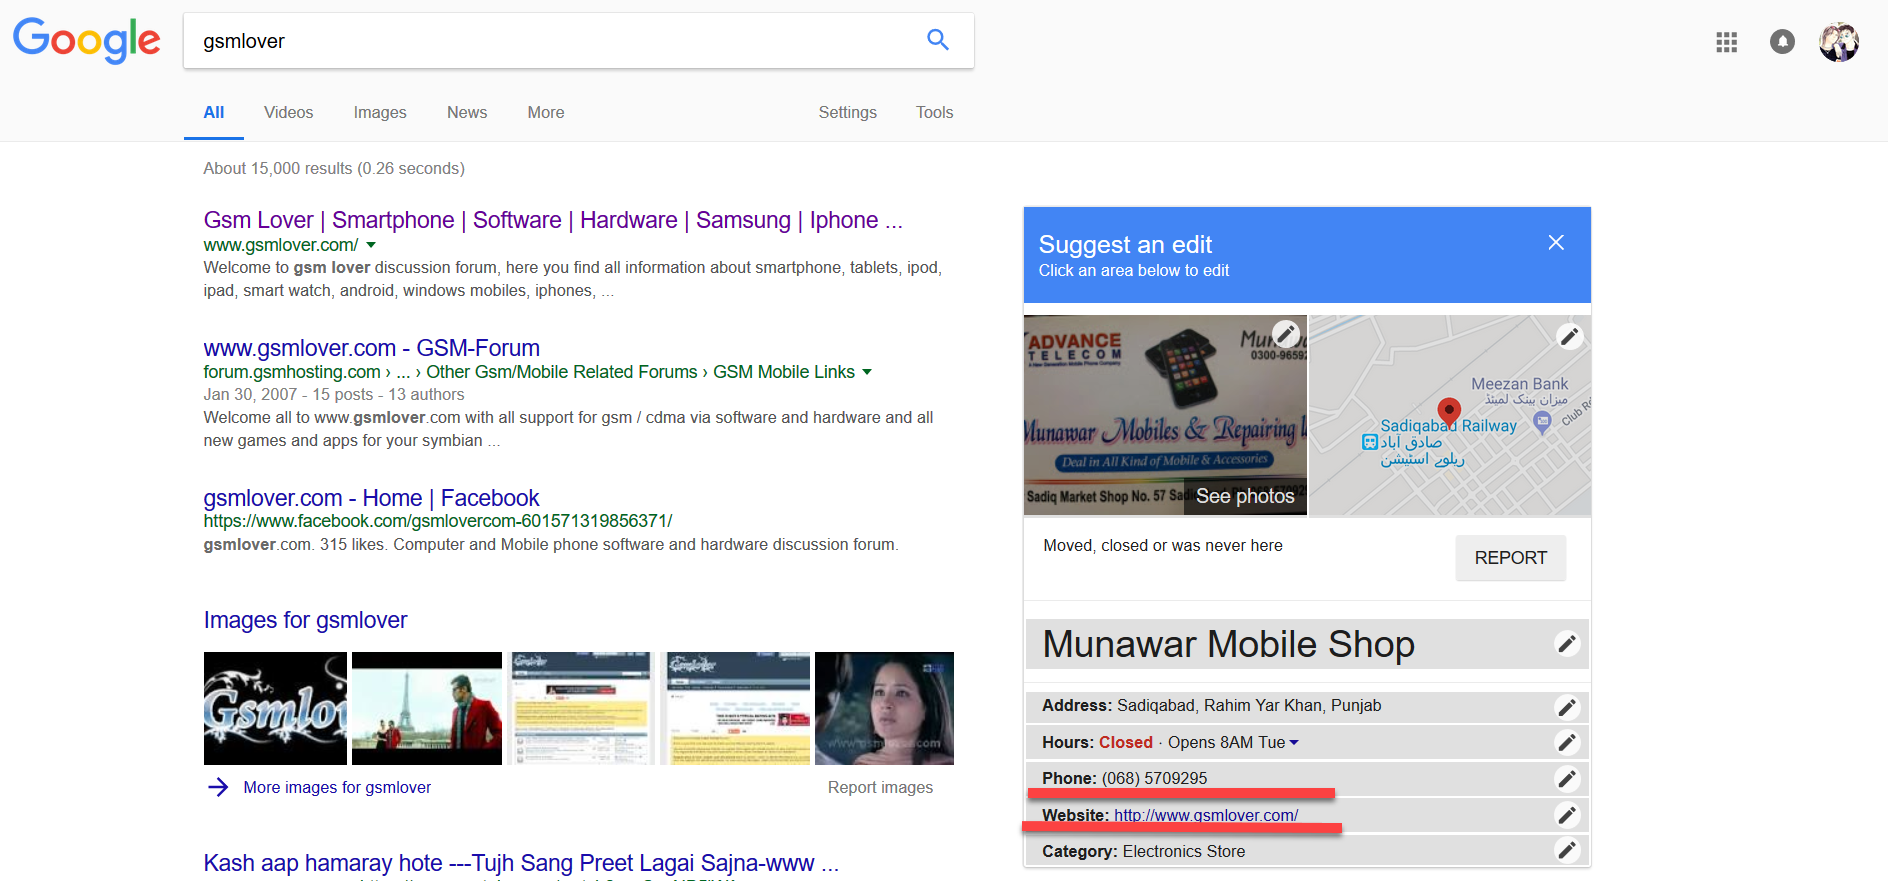Click the Munawar Mobile Shop title
1888x881 pixels.
[x=1228, y=644]
